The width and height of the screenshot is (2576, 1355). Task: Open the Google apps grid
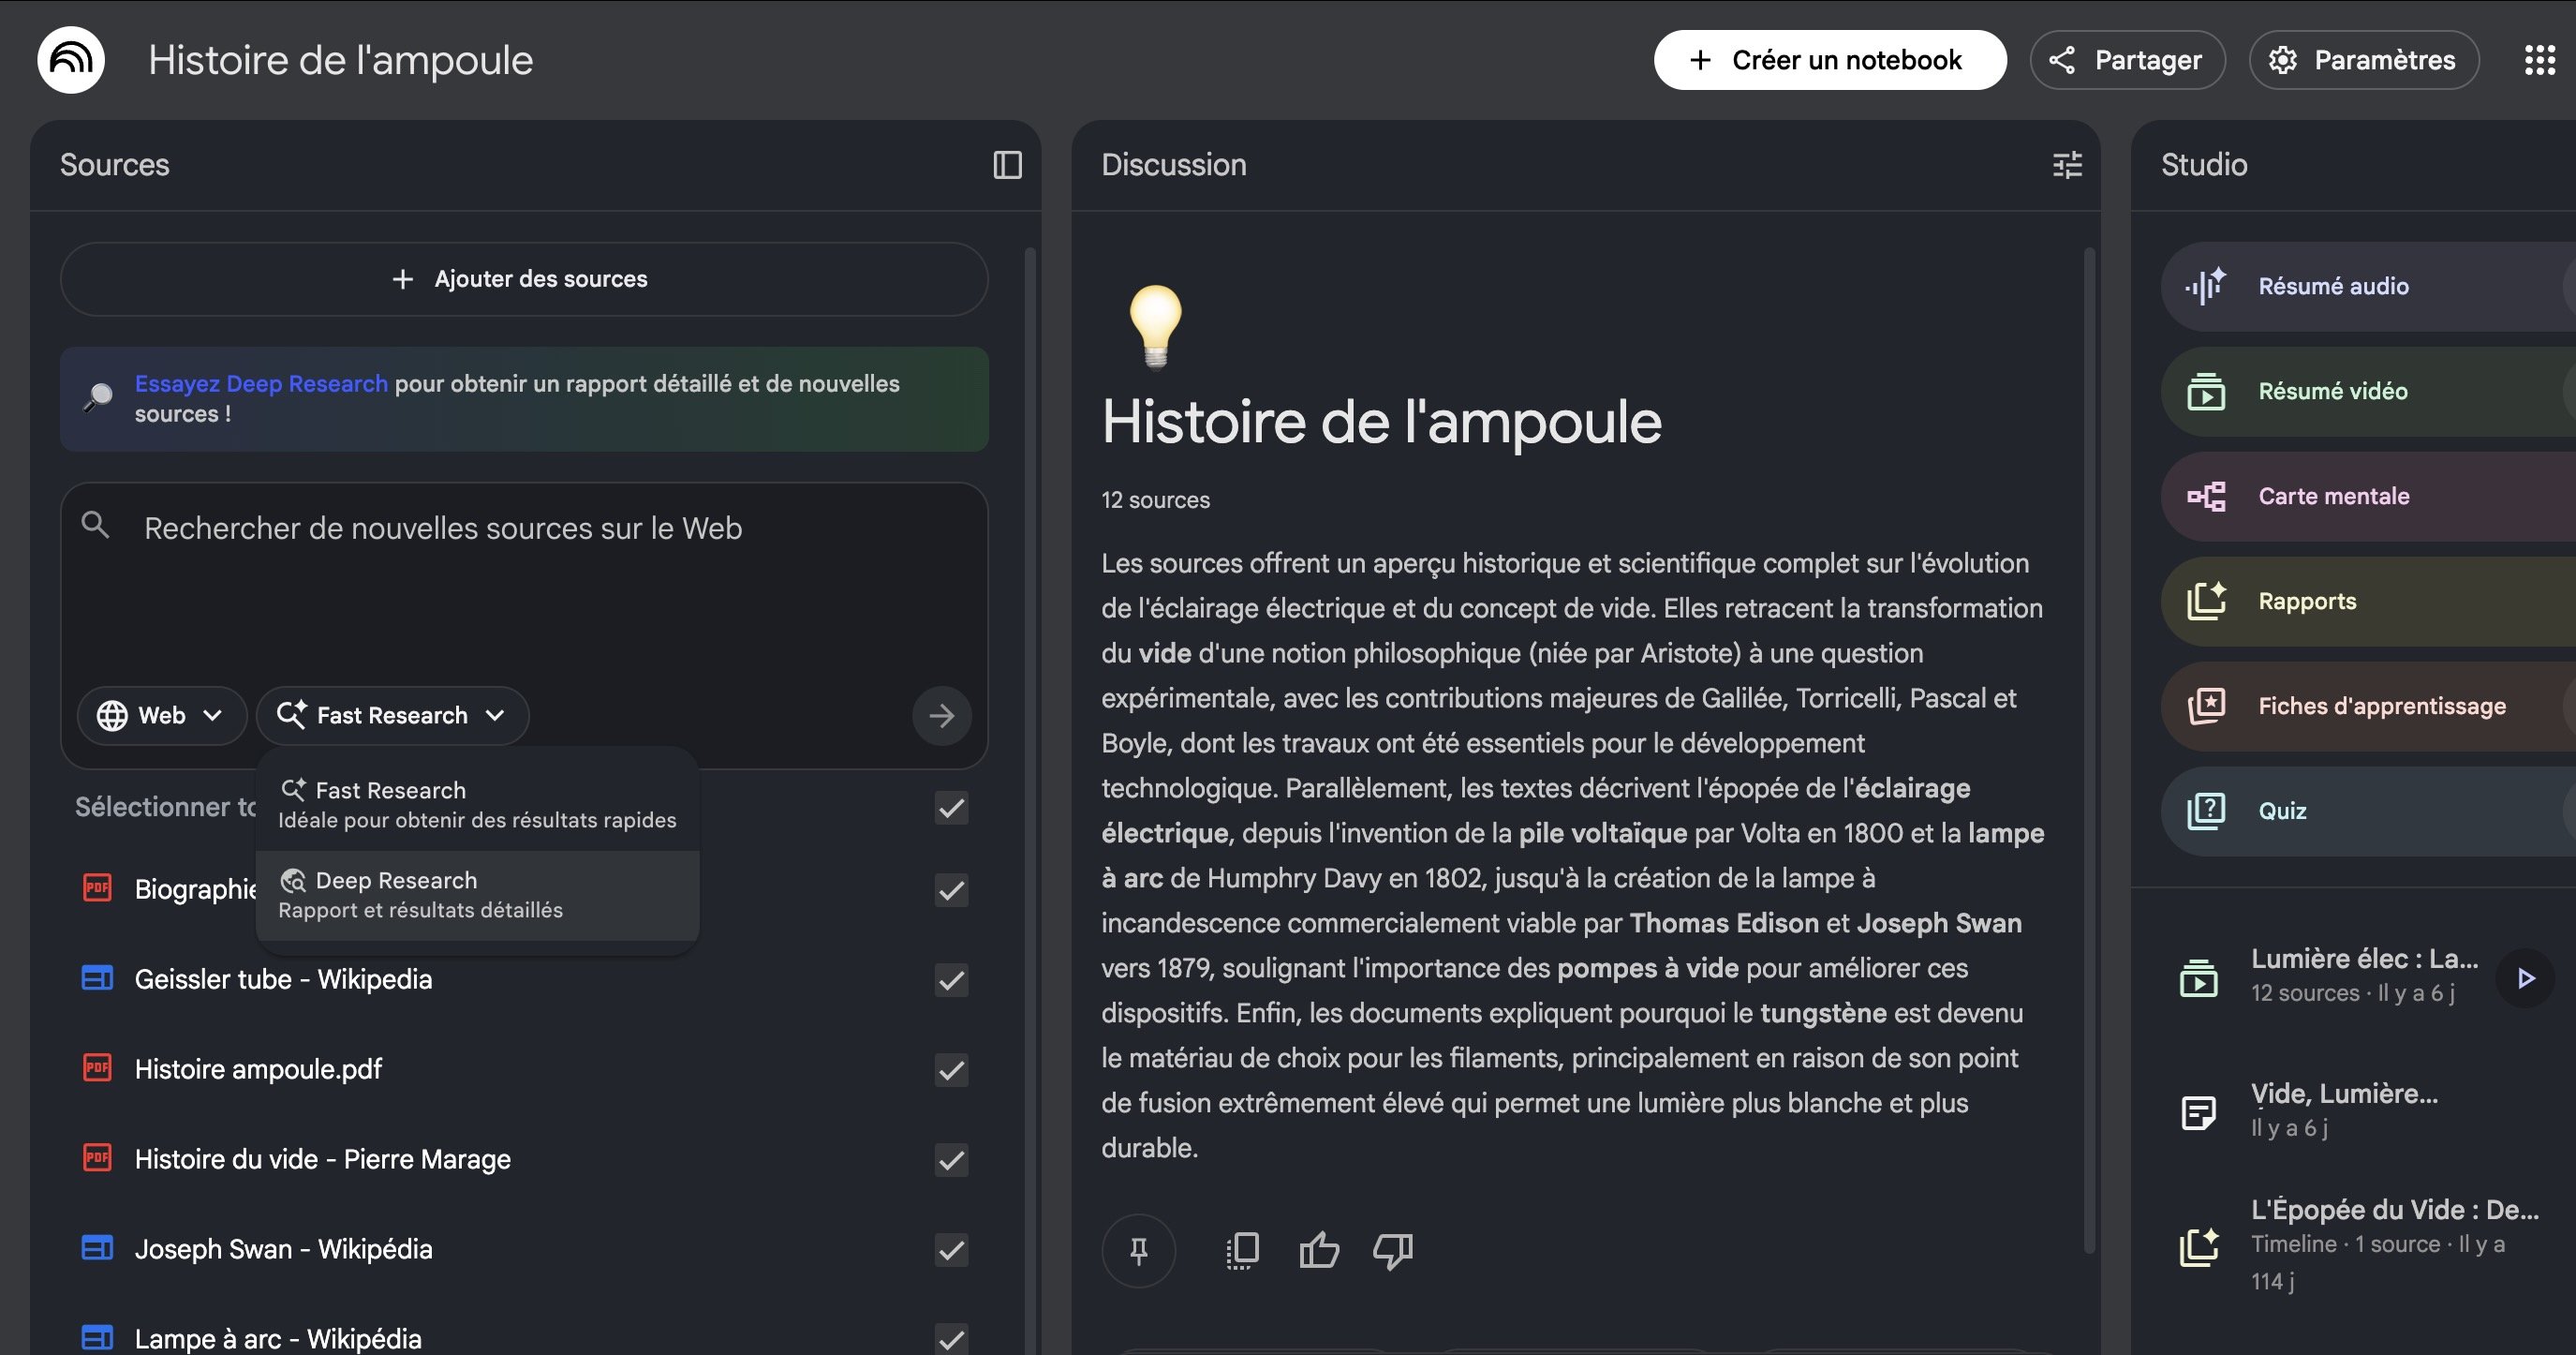click(2539, 59)
